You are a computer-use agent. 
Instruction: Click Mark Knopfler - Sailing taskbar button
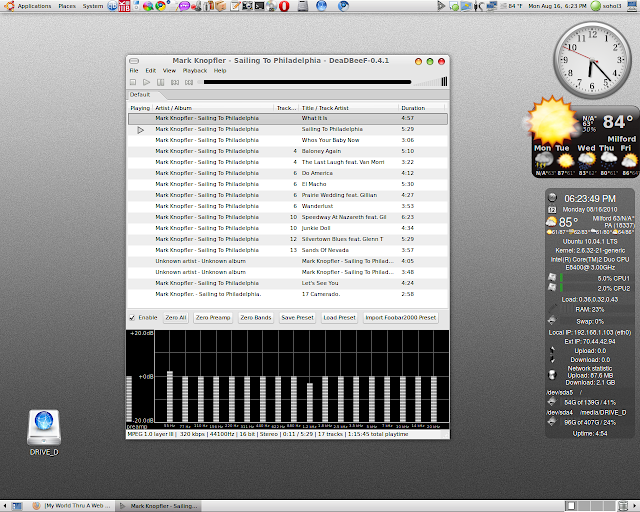click(158, 506)
